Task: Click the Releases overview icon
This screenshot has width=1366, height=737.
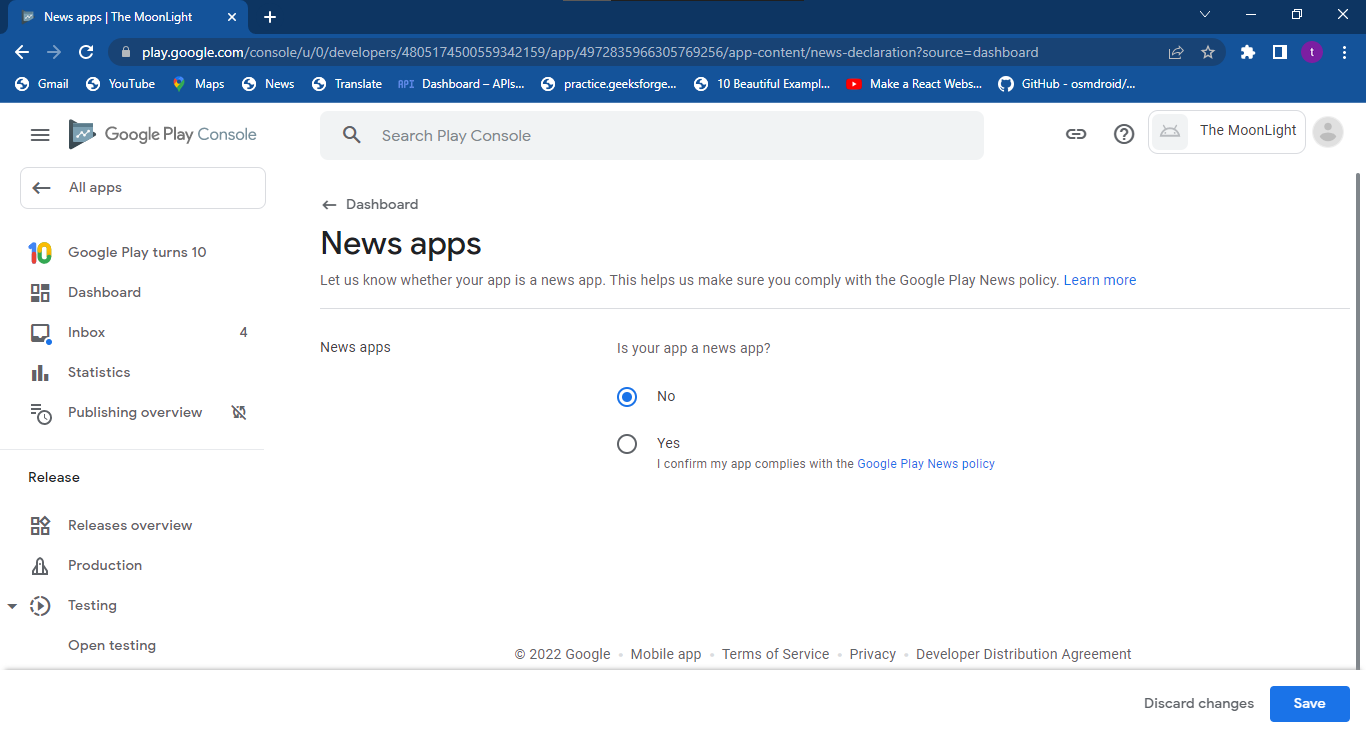Action: 40,525
